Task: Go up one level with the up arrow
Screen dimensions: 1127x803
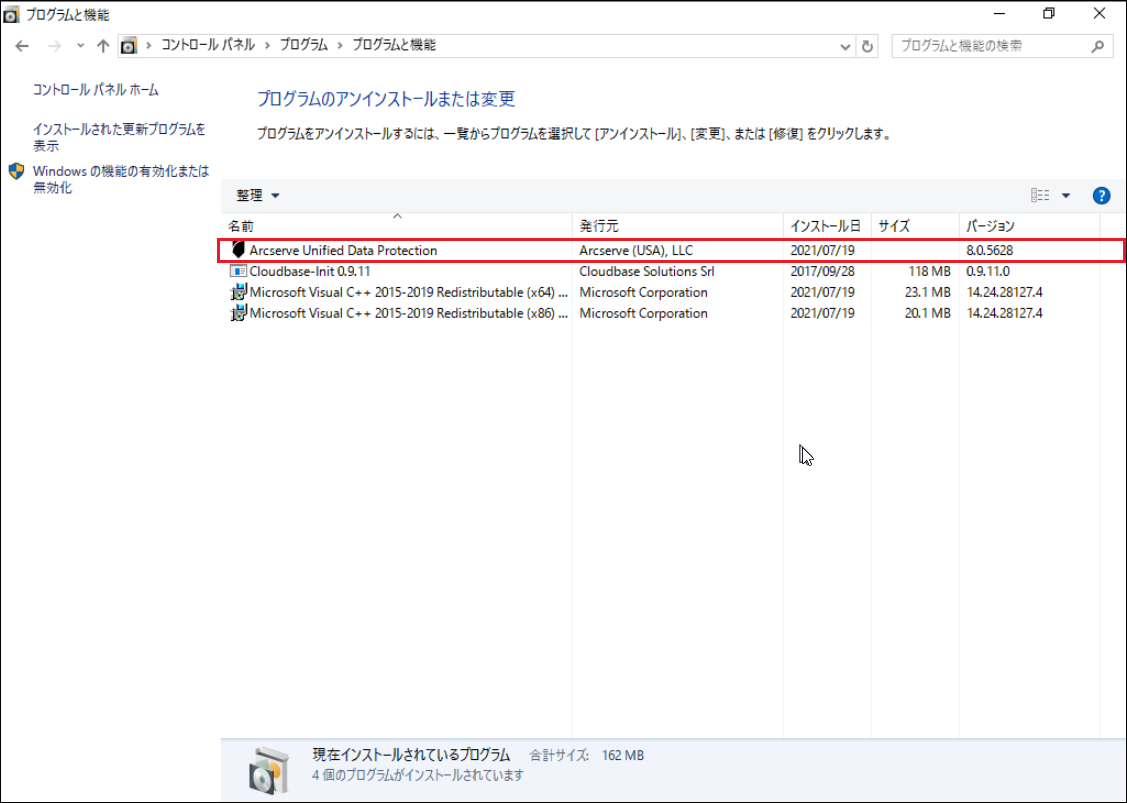Action: [x=103, y=46]
